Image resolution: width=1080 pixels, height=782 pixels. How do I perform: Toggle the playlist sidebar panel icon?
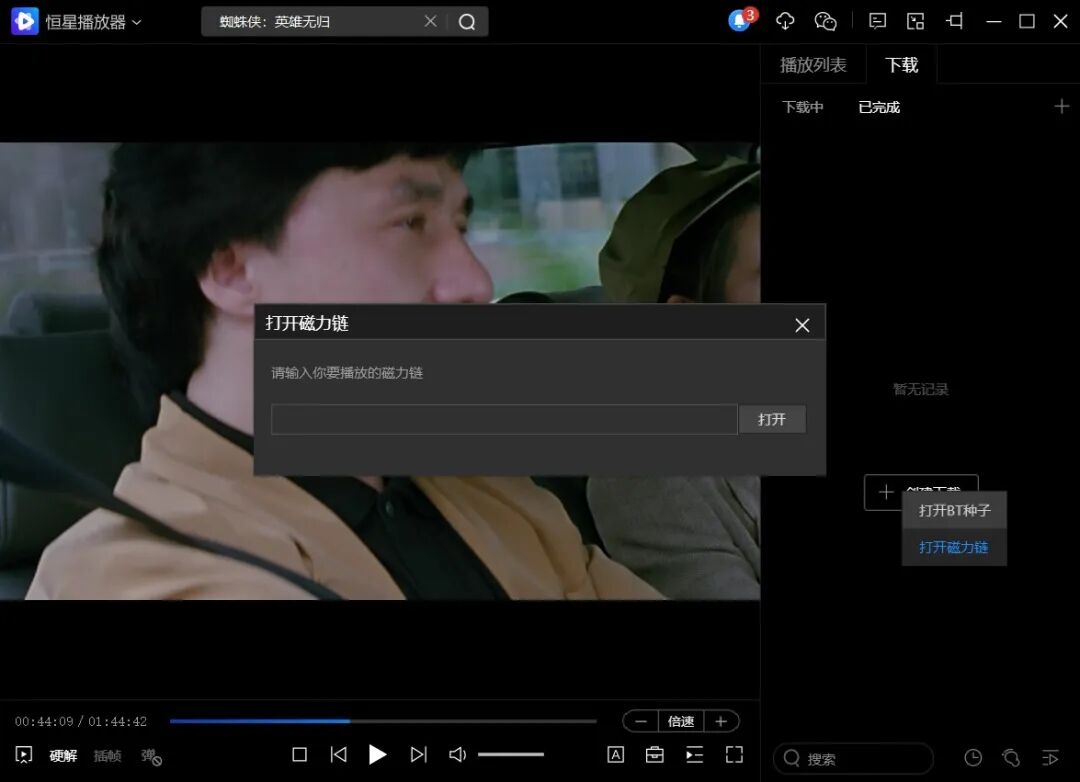point(694,754)
